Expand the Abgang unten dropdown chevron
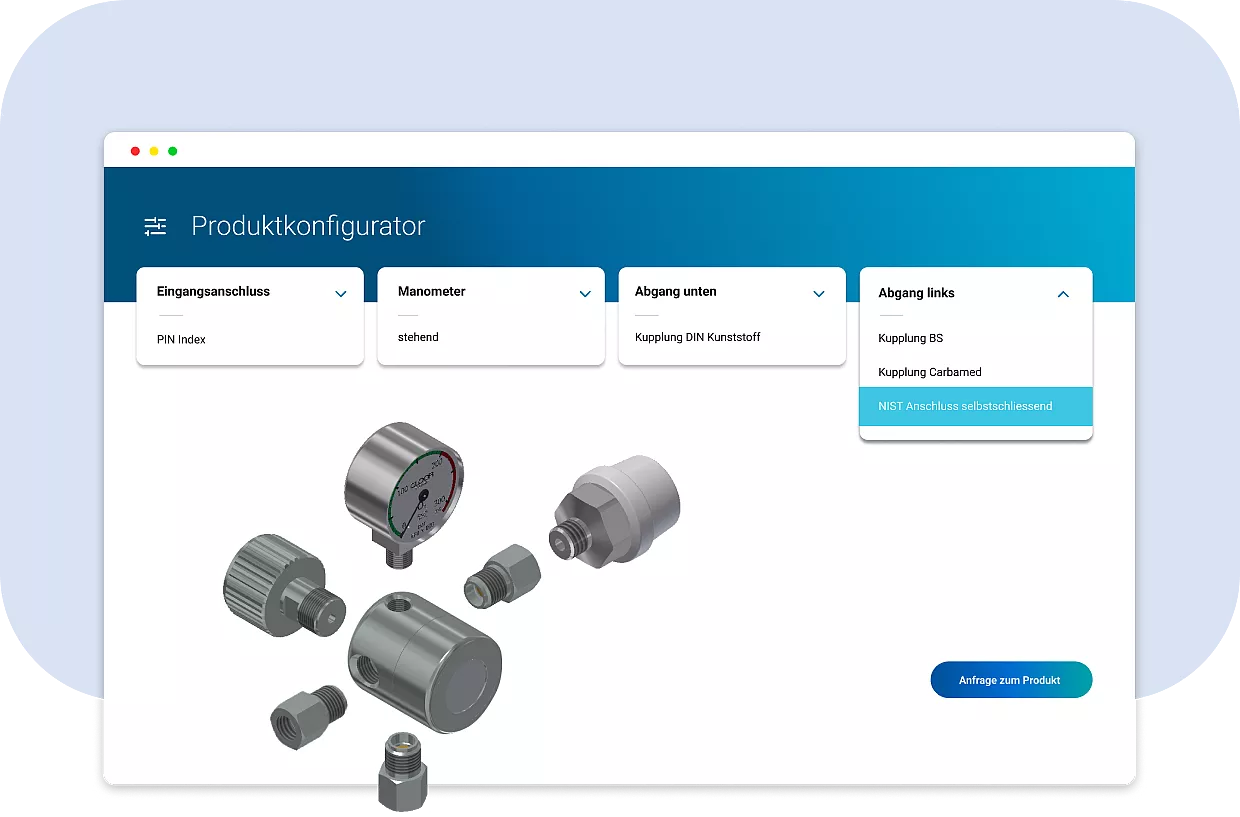 click(x=818, y=294)
